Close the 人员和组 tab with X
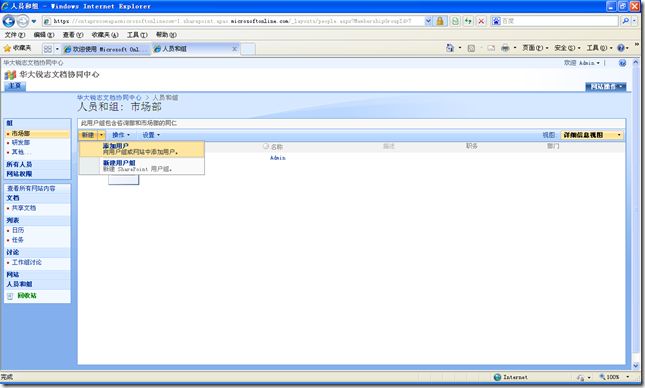645x388 pixels. coord(234,49)
